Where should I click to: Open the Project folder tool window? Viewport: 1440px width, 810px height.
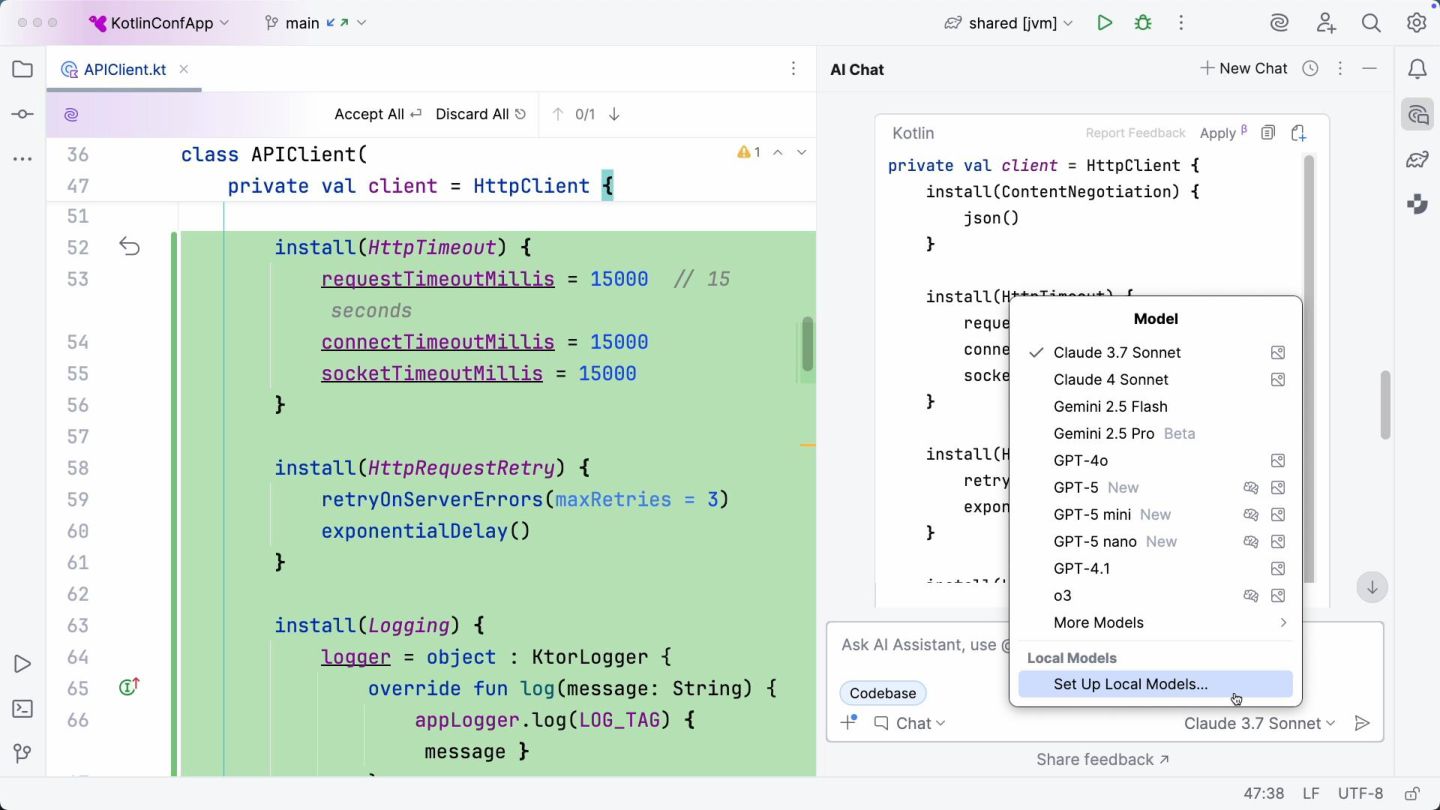pos(22,70)
